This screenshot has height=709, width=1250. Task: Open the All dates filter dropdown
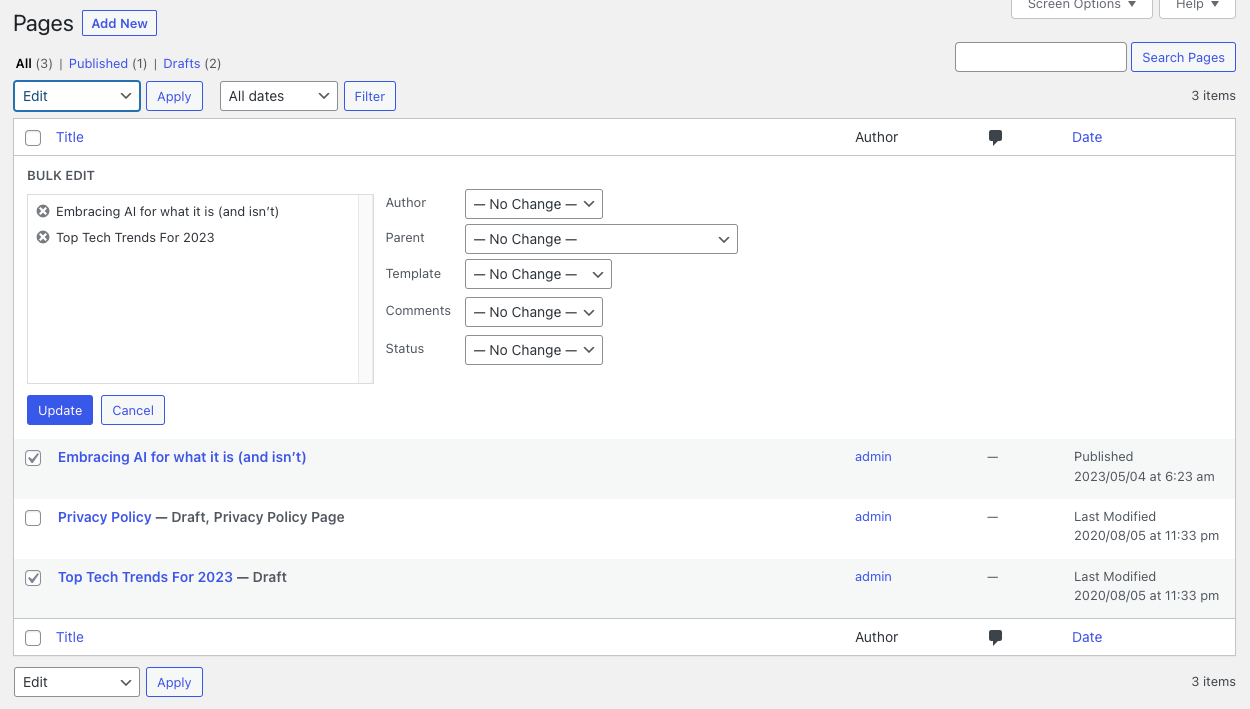[278, 96]
